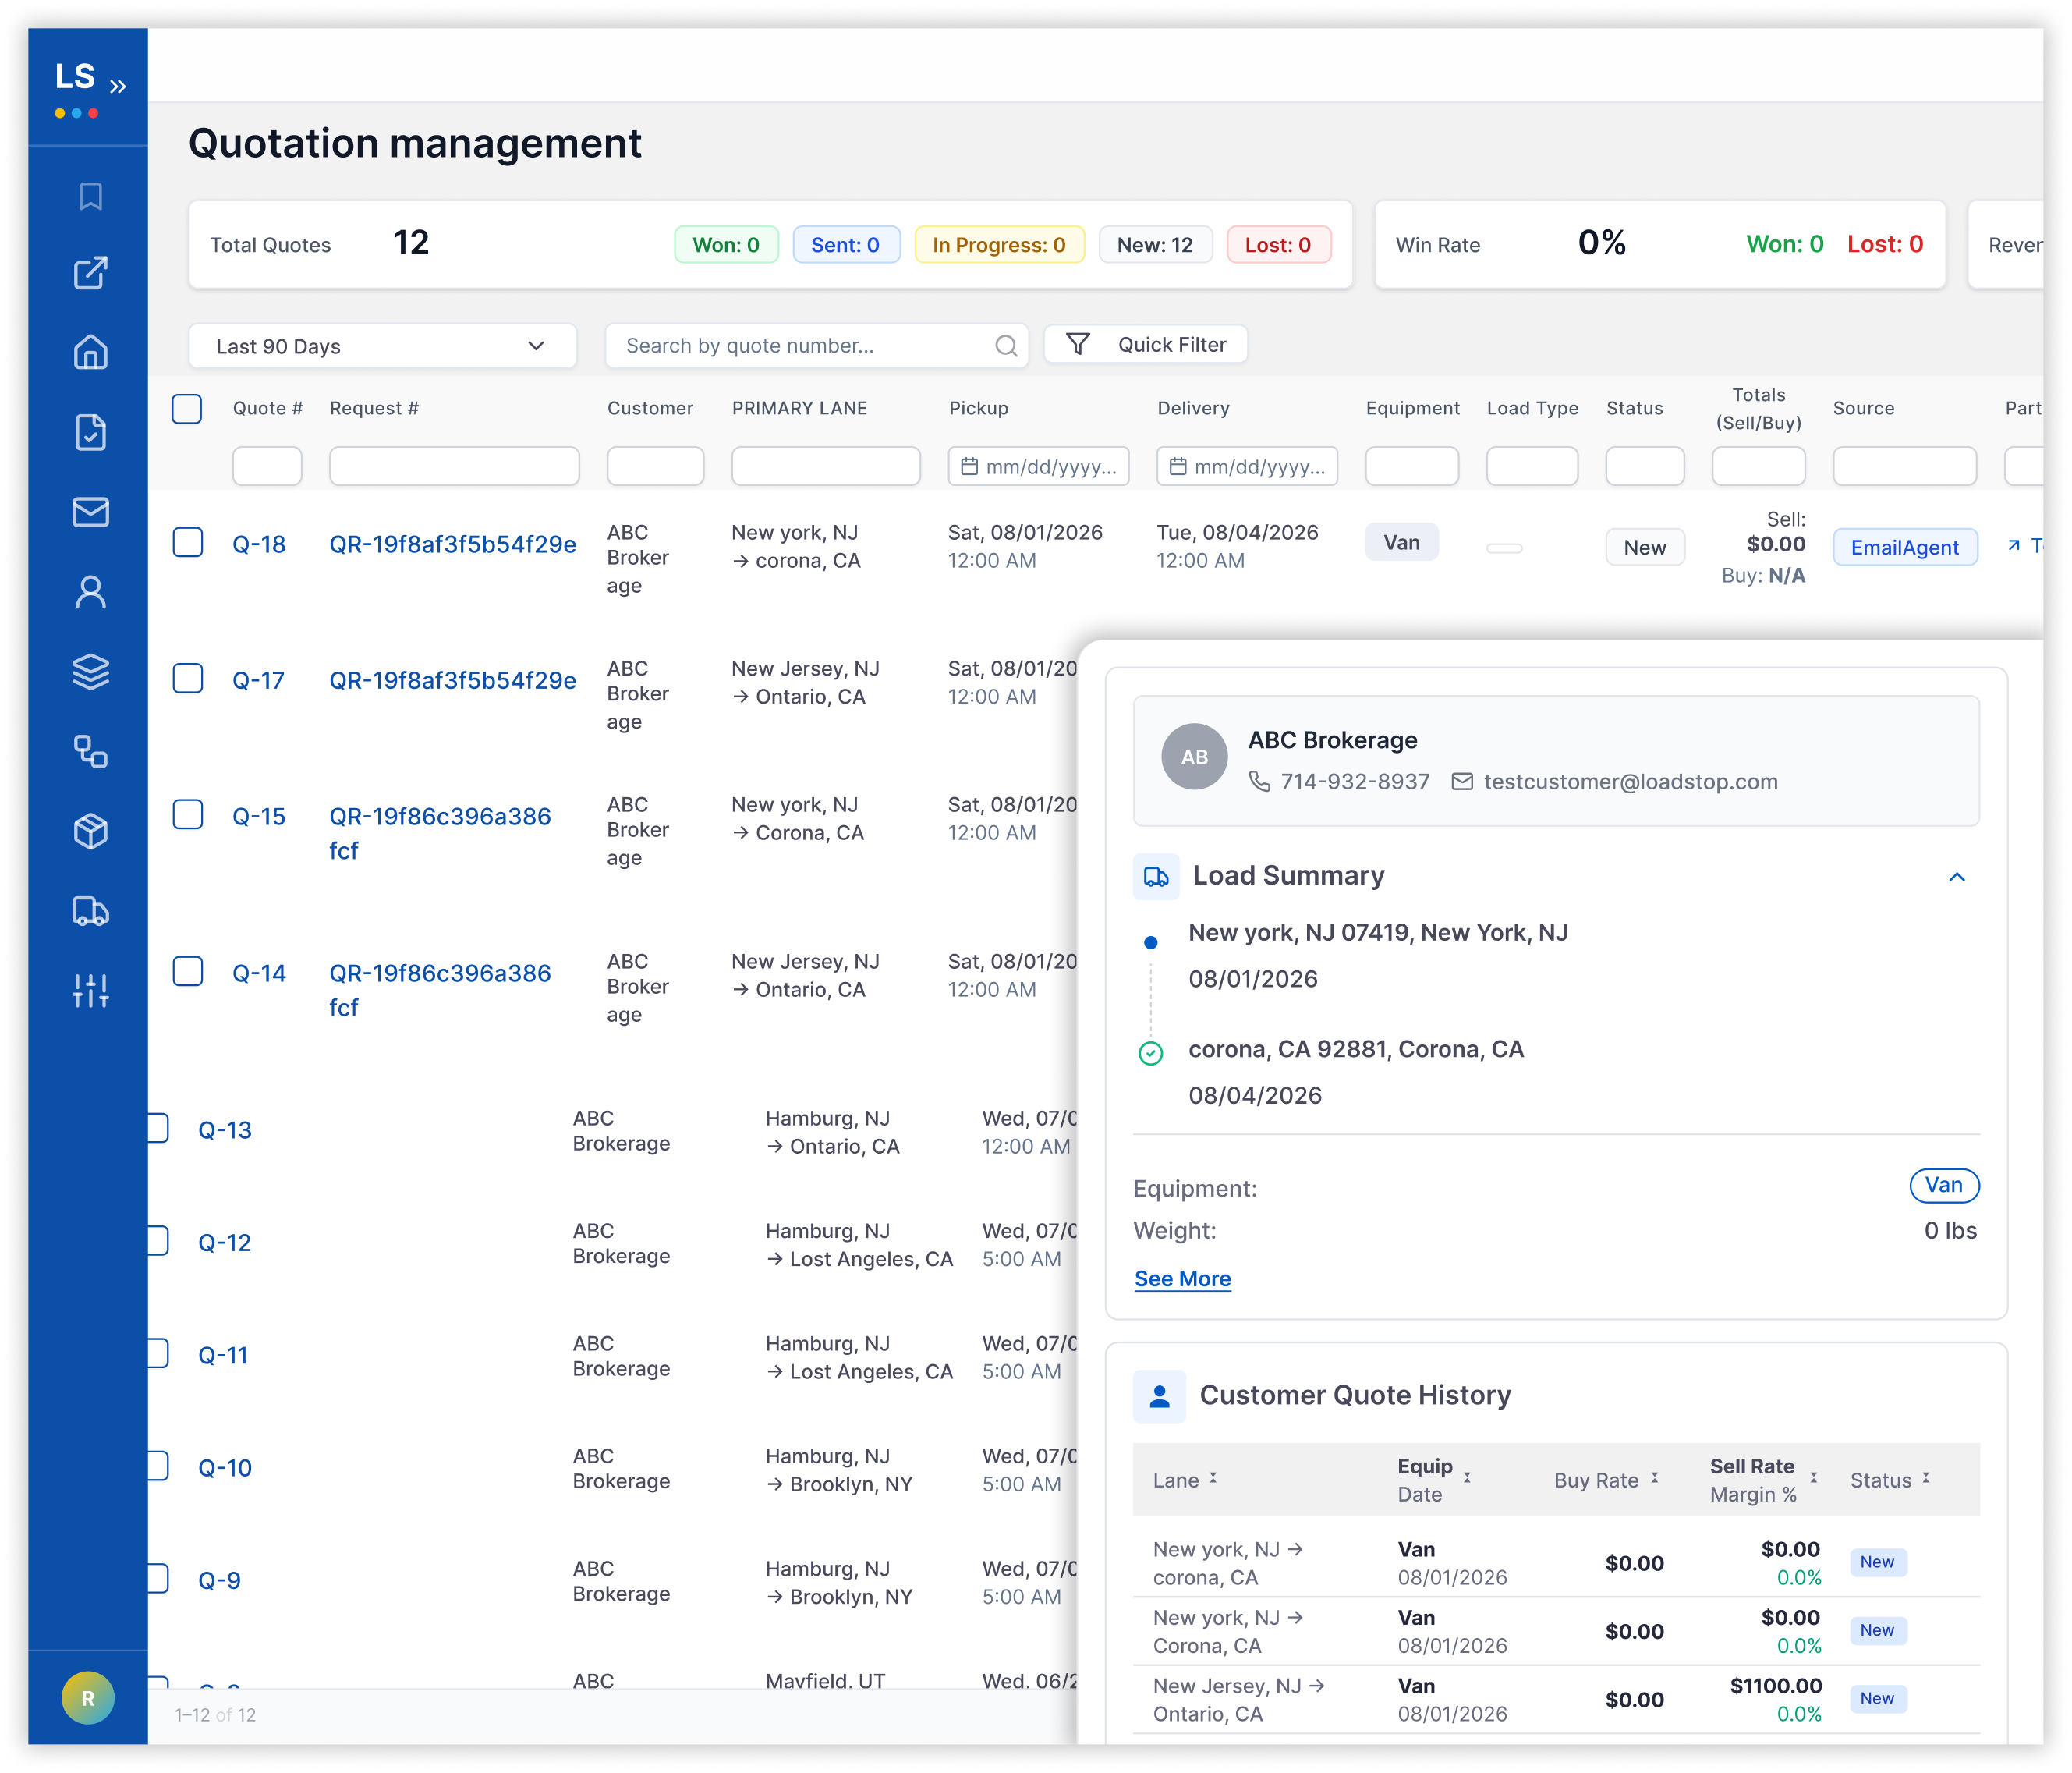2072x1773 pixels.
Task: Open the package box sidebar icon
Action: click(90, 831)
